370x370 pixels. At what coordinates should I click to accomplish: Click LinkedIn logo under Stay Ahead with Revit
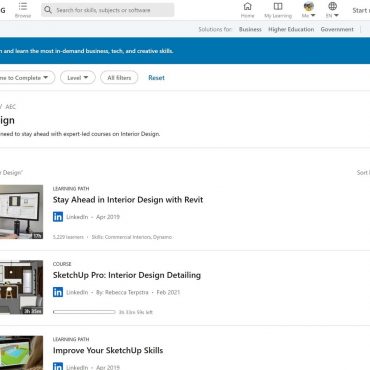(58, 217)
